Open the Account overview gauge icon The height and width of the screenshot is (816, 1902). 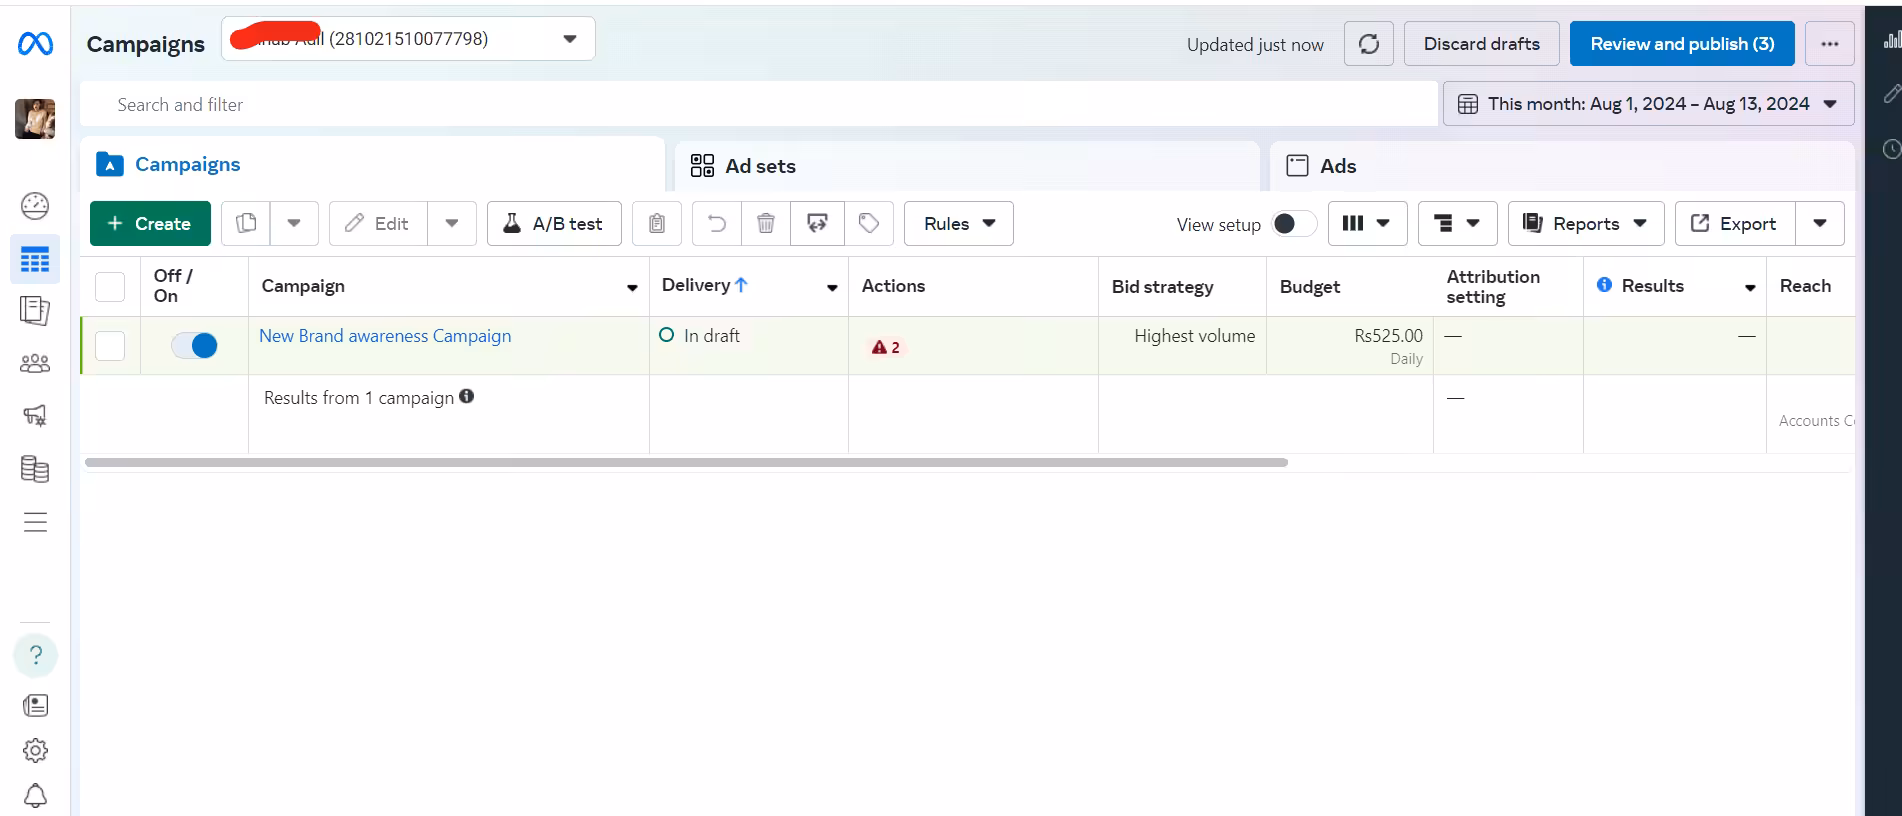click(35, 206)
